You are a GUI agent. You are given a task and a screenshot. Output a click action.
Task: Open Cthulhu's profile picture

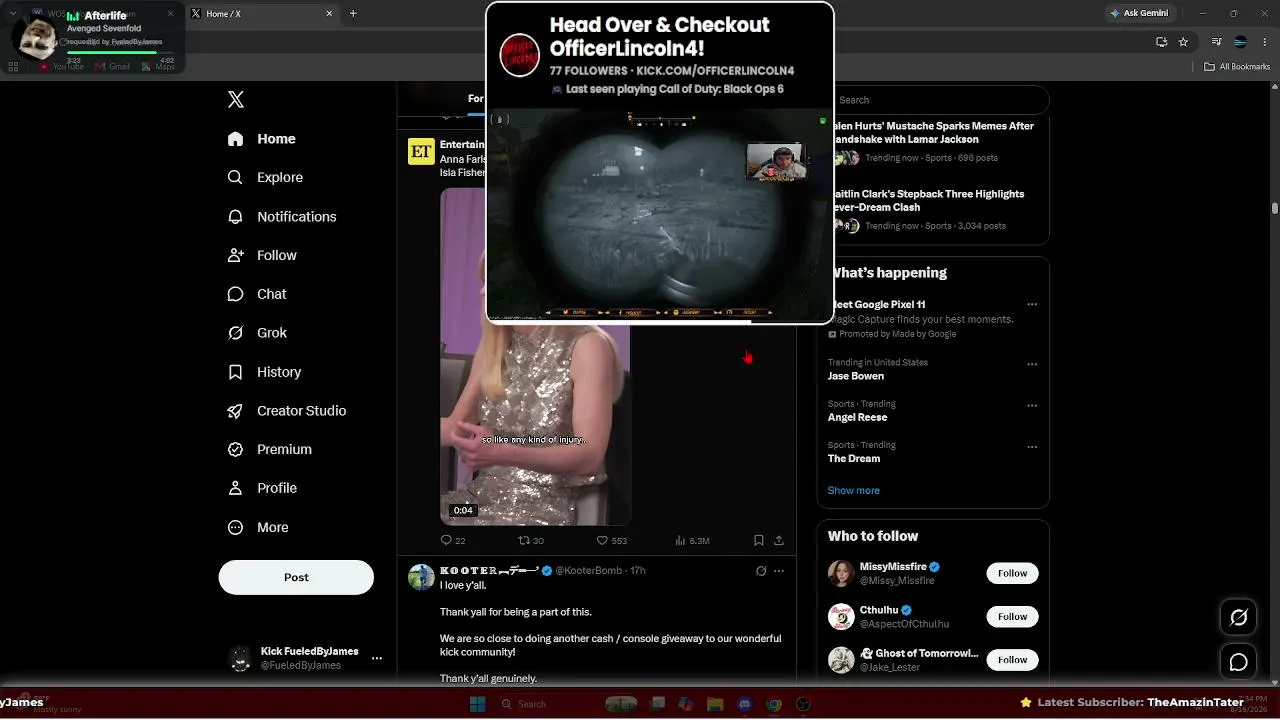pyautogui.click(x=841, y=616)
